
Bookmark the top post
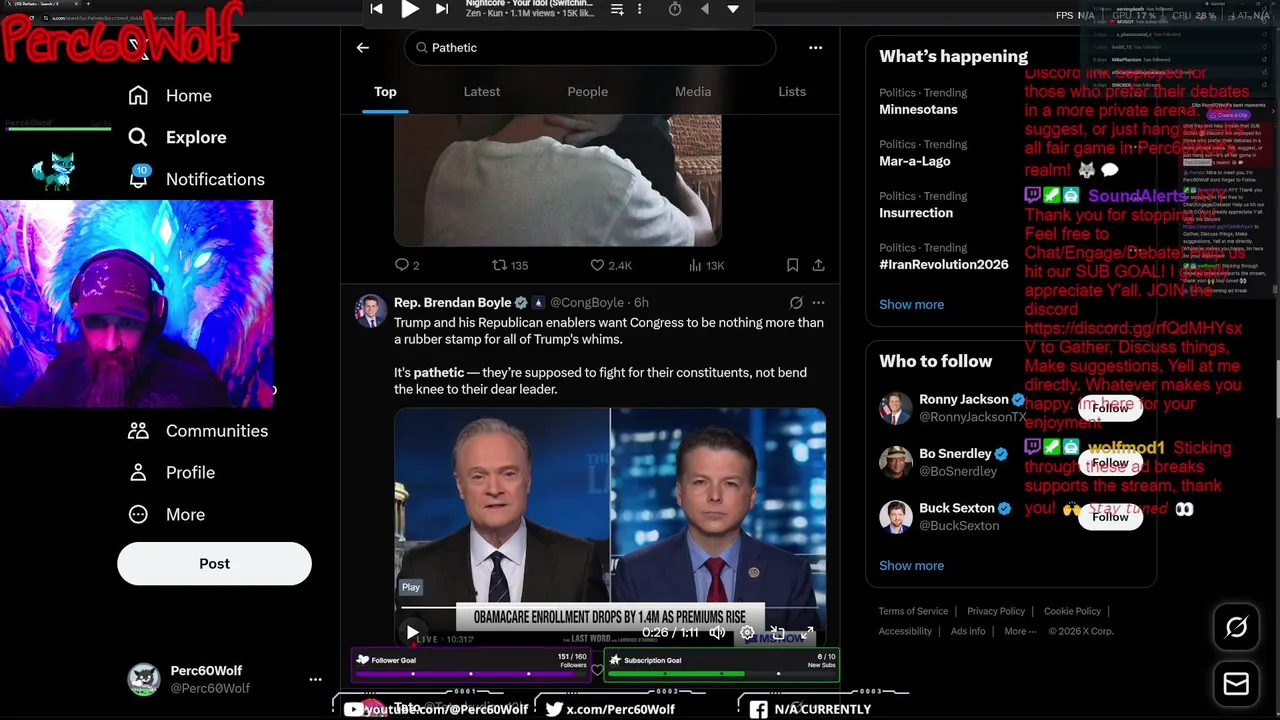pyautogui.click(x=792, y=265)
